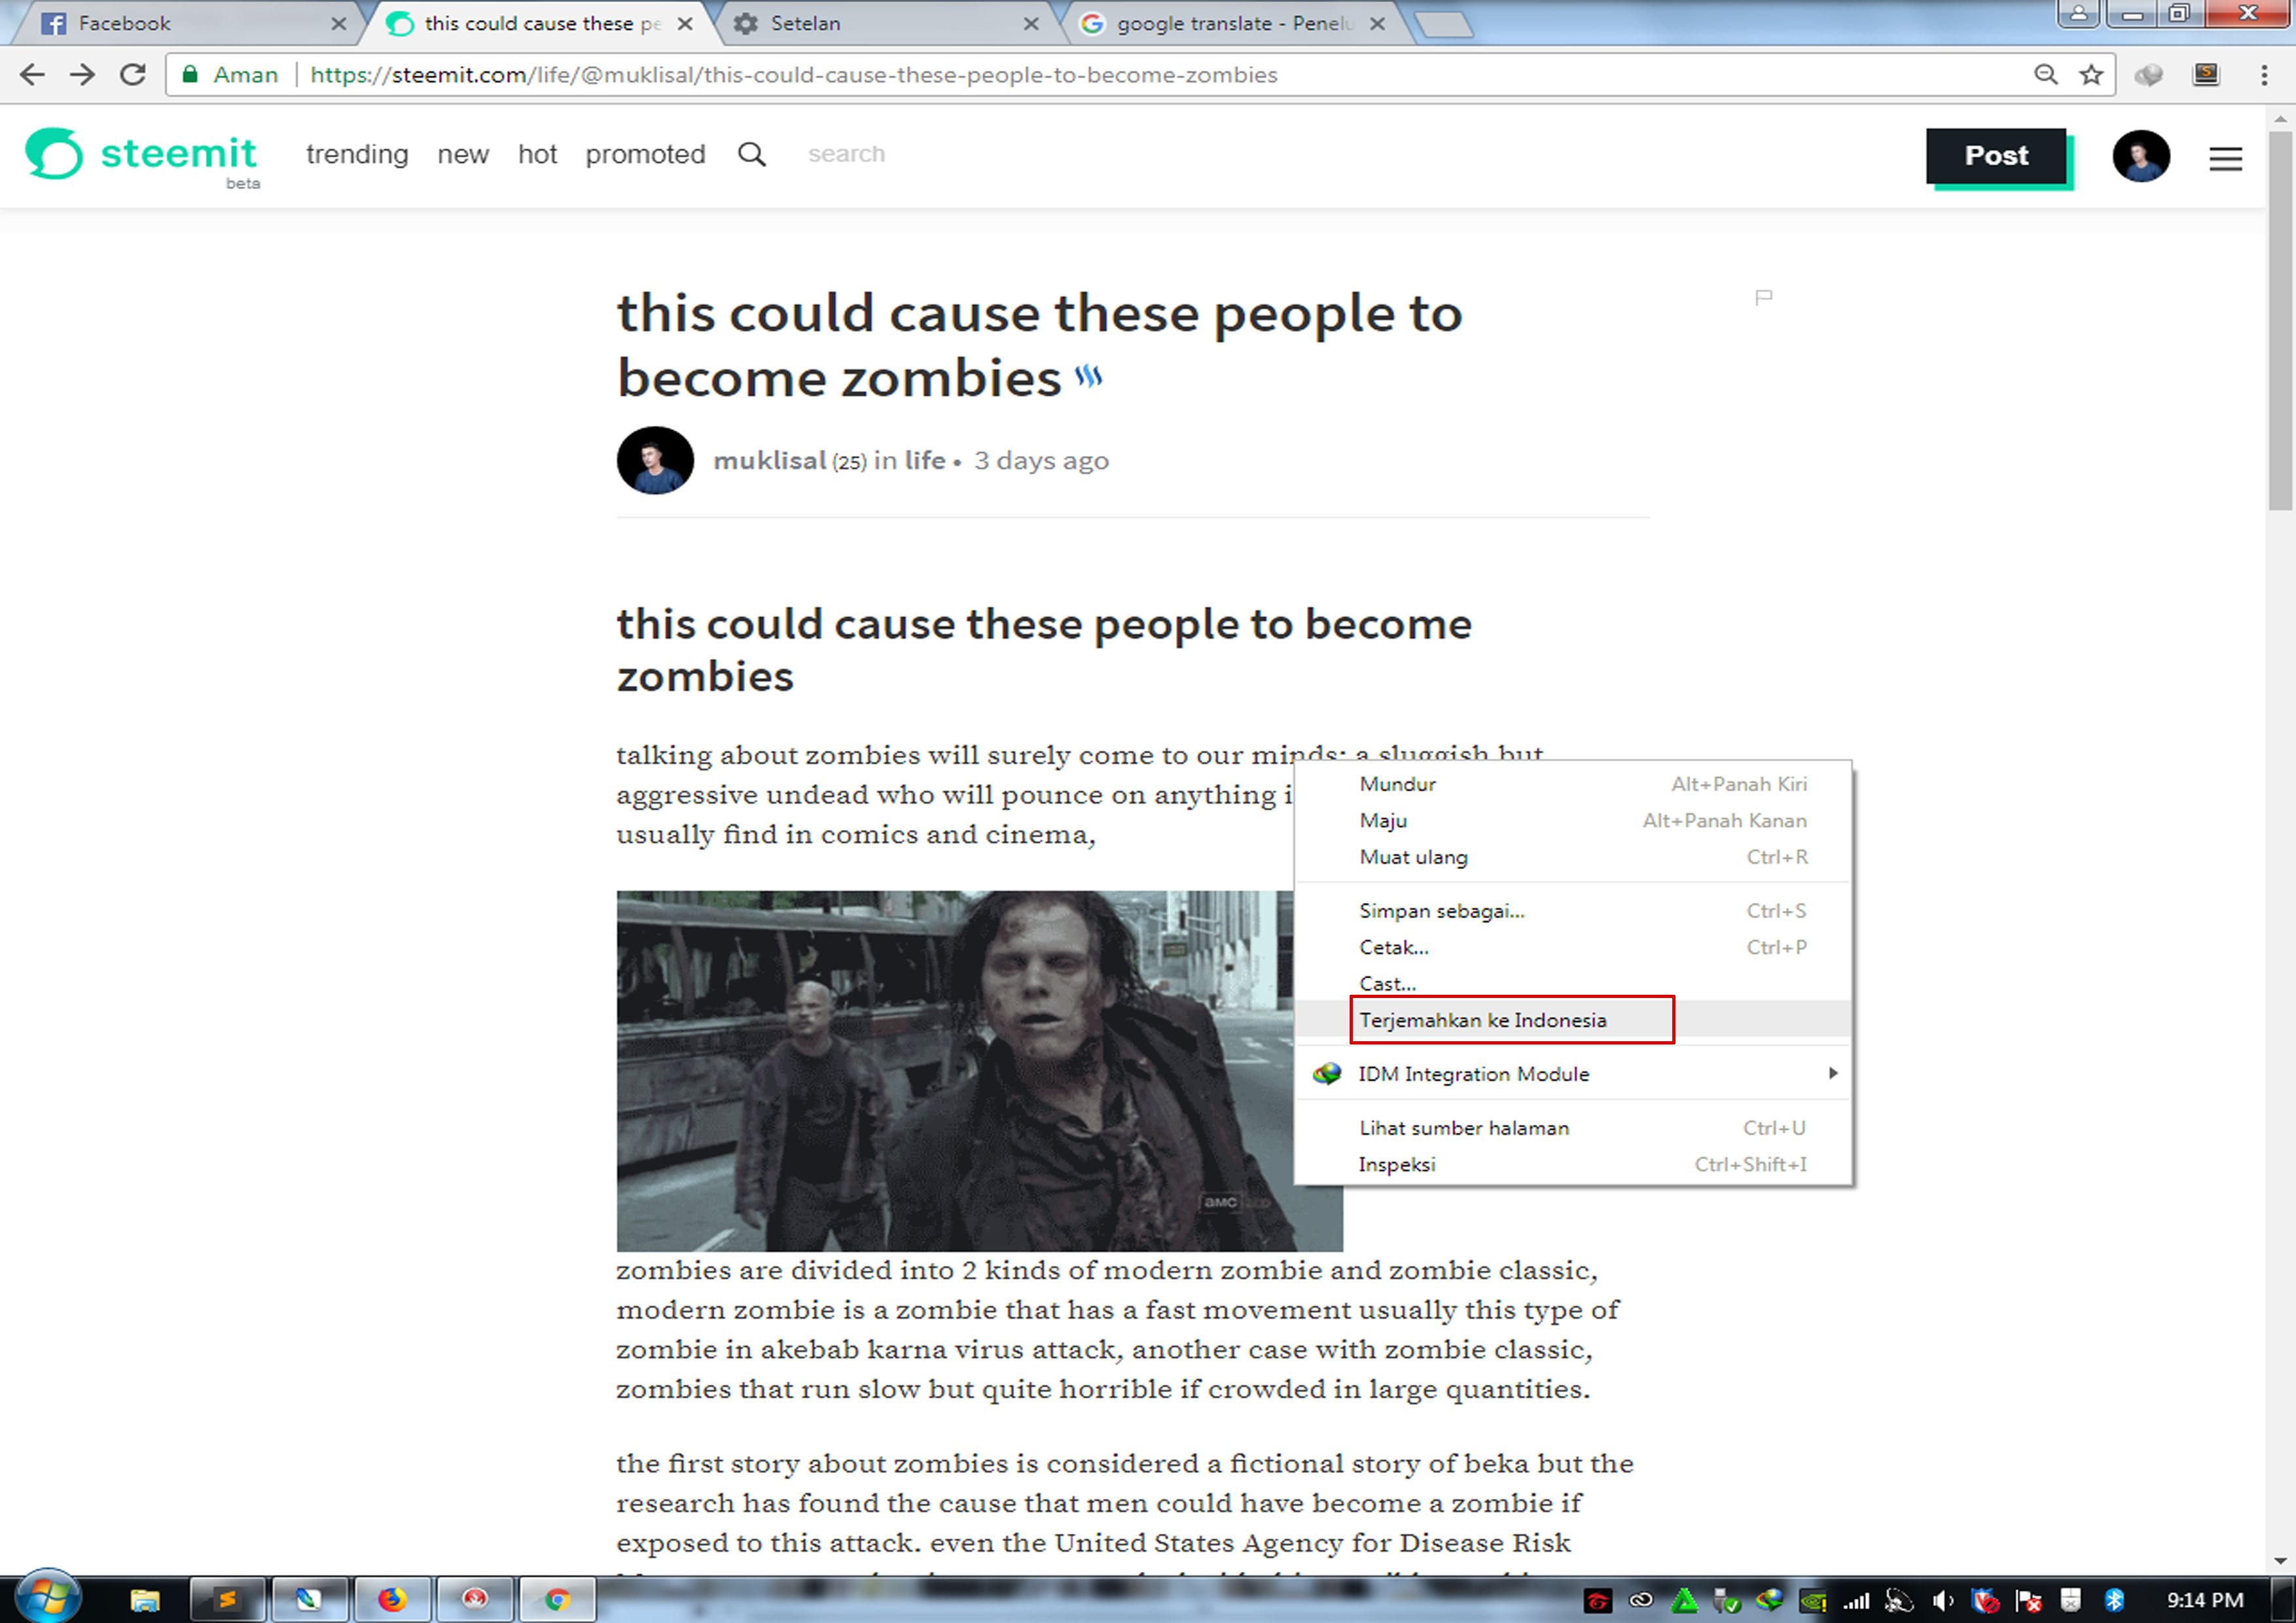Switch to the Setelan tab
The height and width of the screenshot is (1623, 2296).
tap(805, 23)
